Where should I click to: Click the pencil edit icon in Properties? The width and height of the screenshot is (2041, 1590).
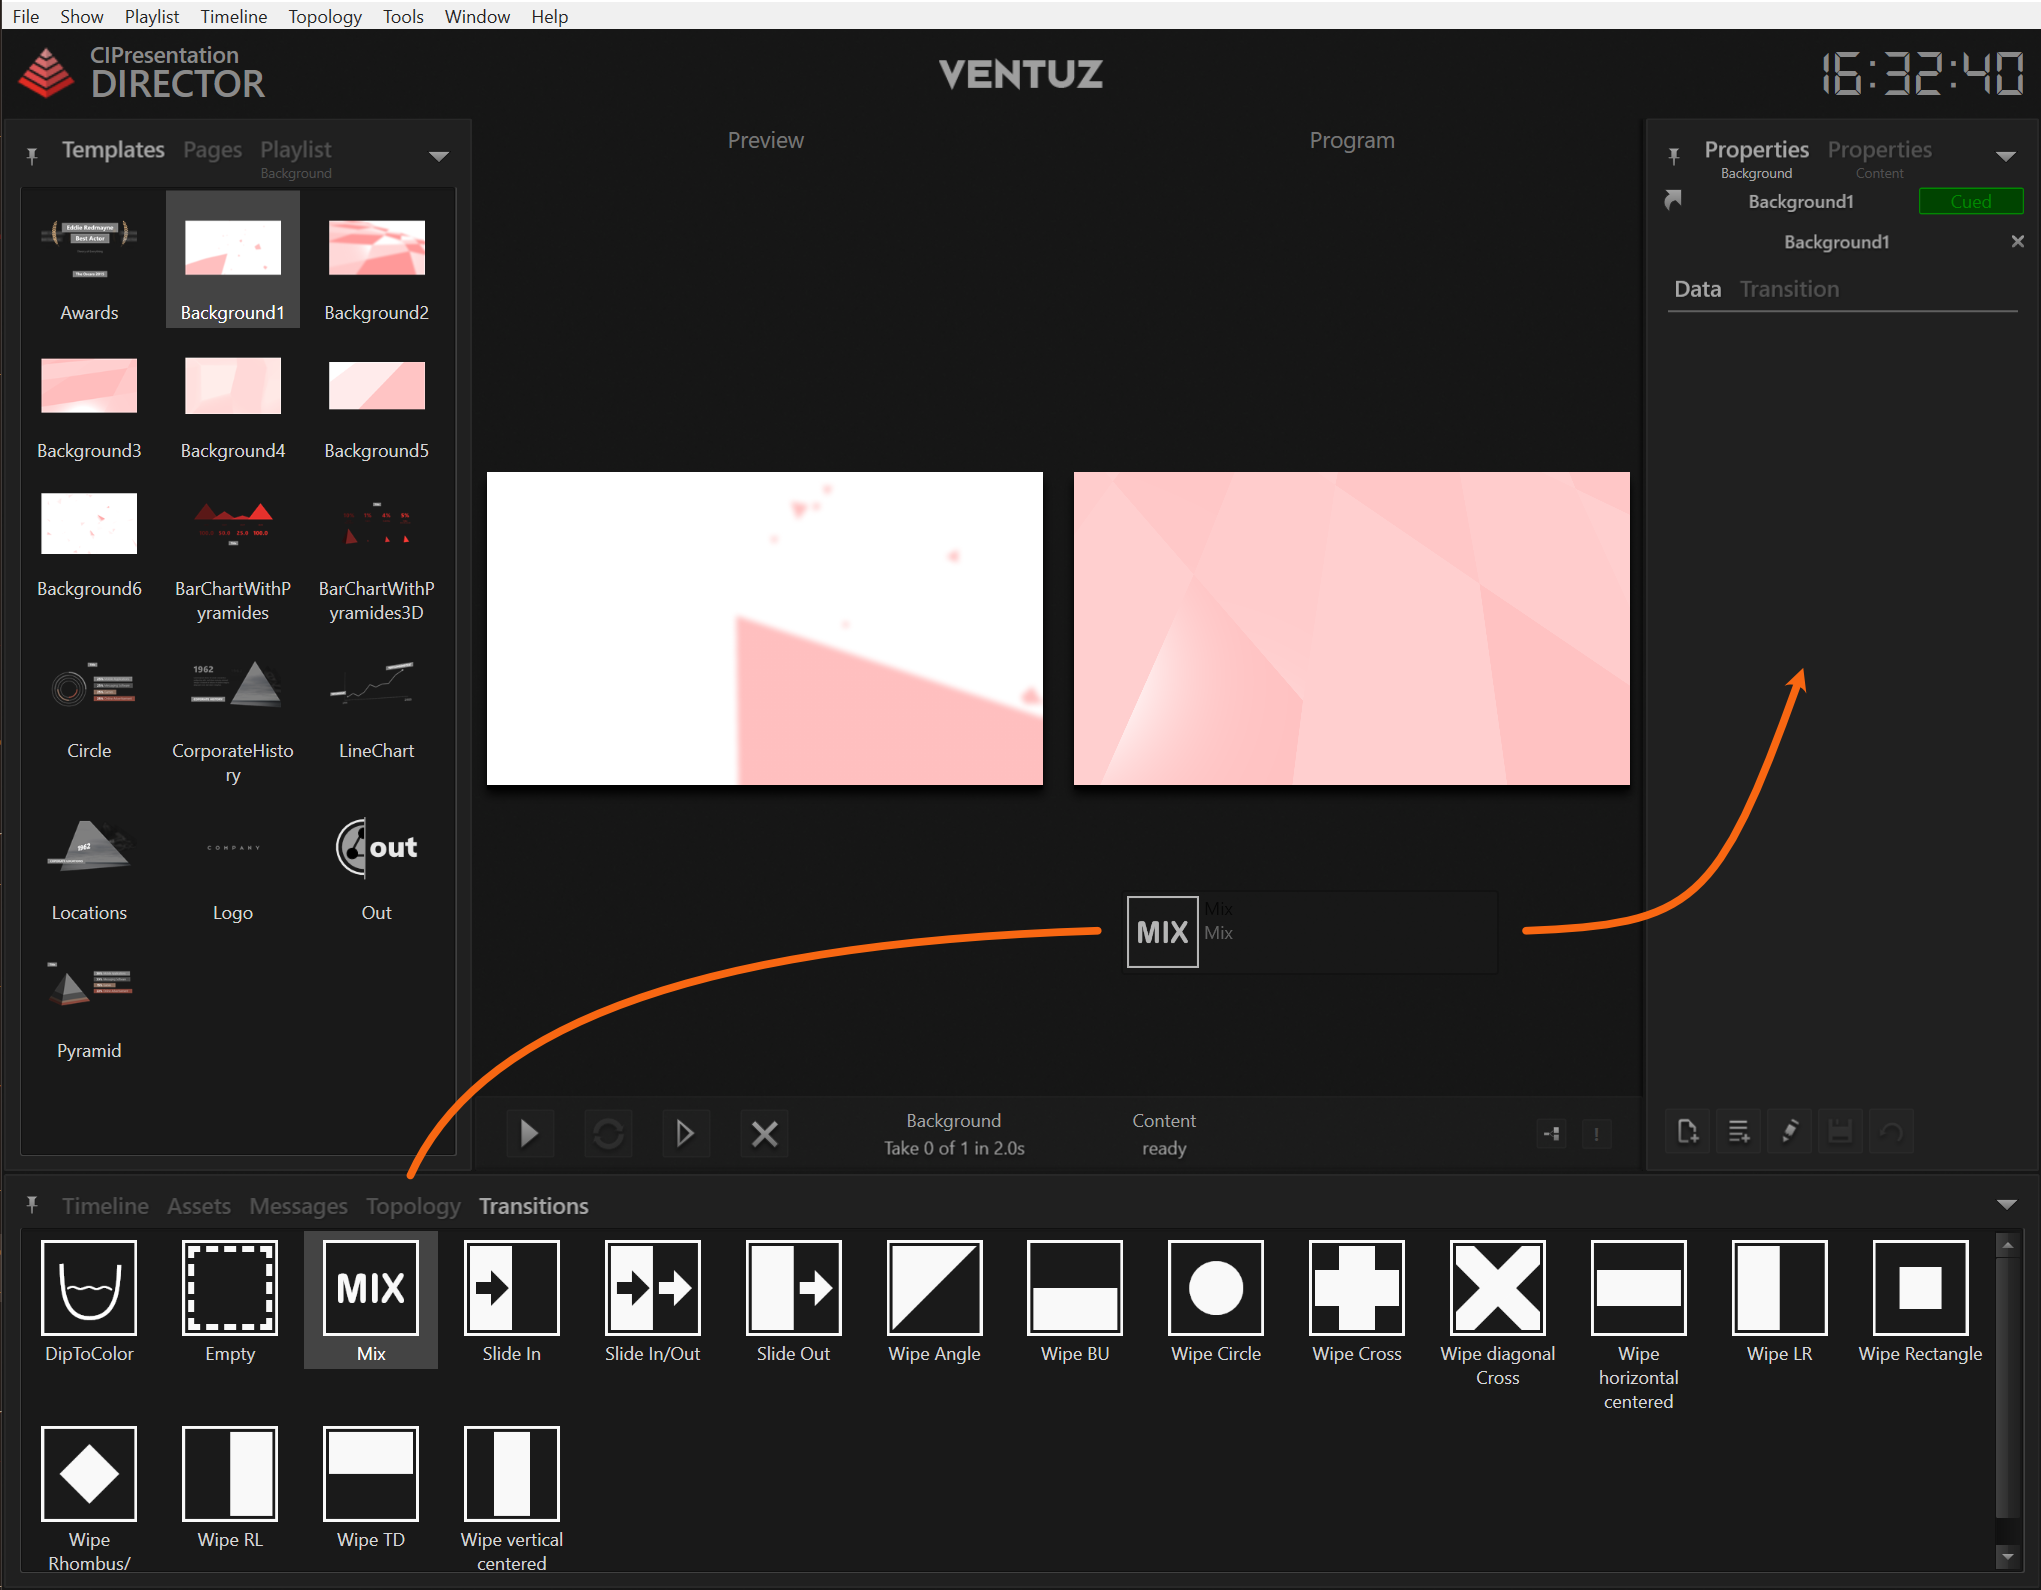1790,1132
